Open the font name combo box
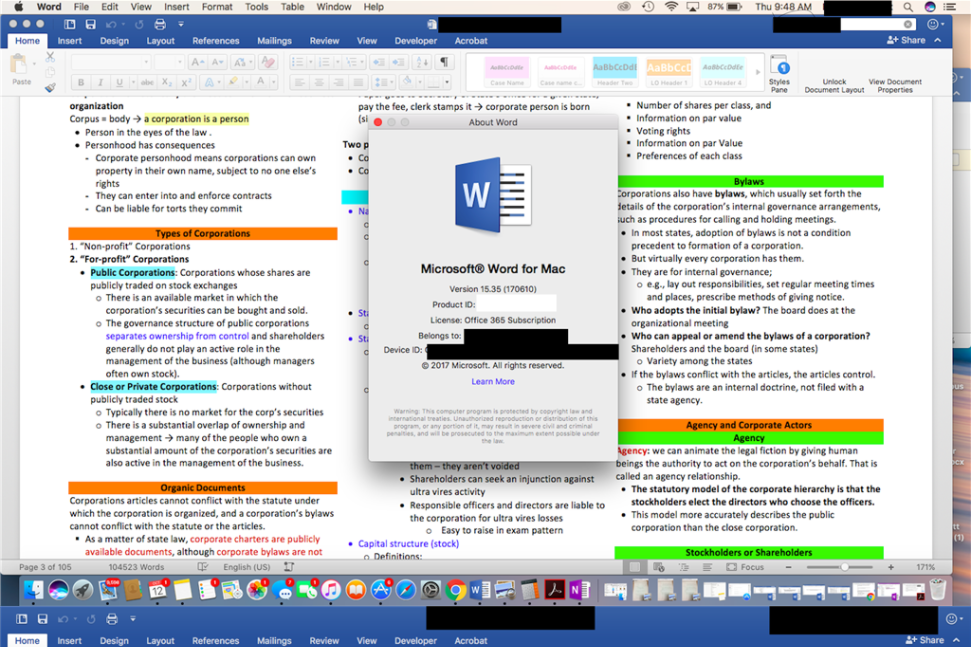971x647 pixels. click(111, 62)
